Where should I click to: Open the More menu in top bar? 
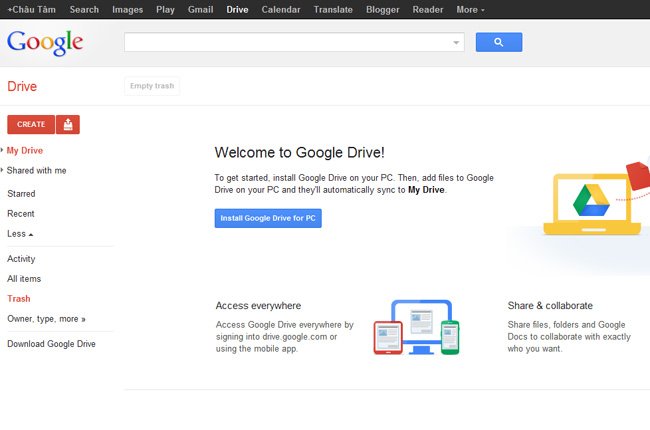click(x=470, y=10)
